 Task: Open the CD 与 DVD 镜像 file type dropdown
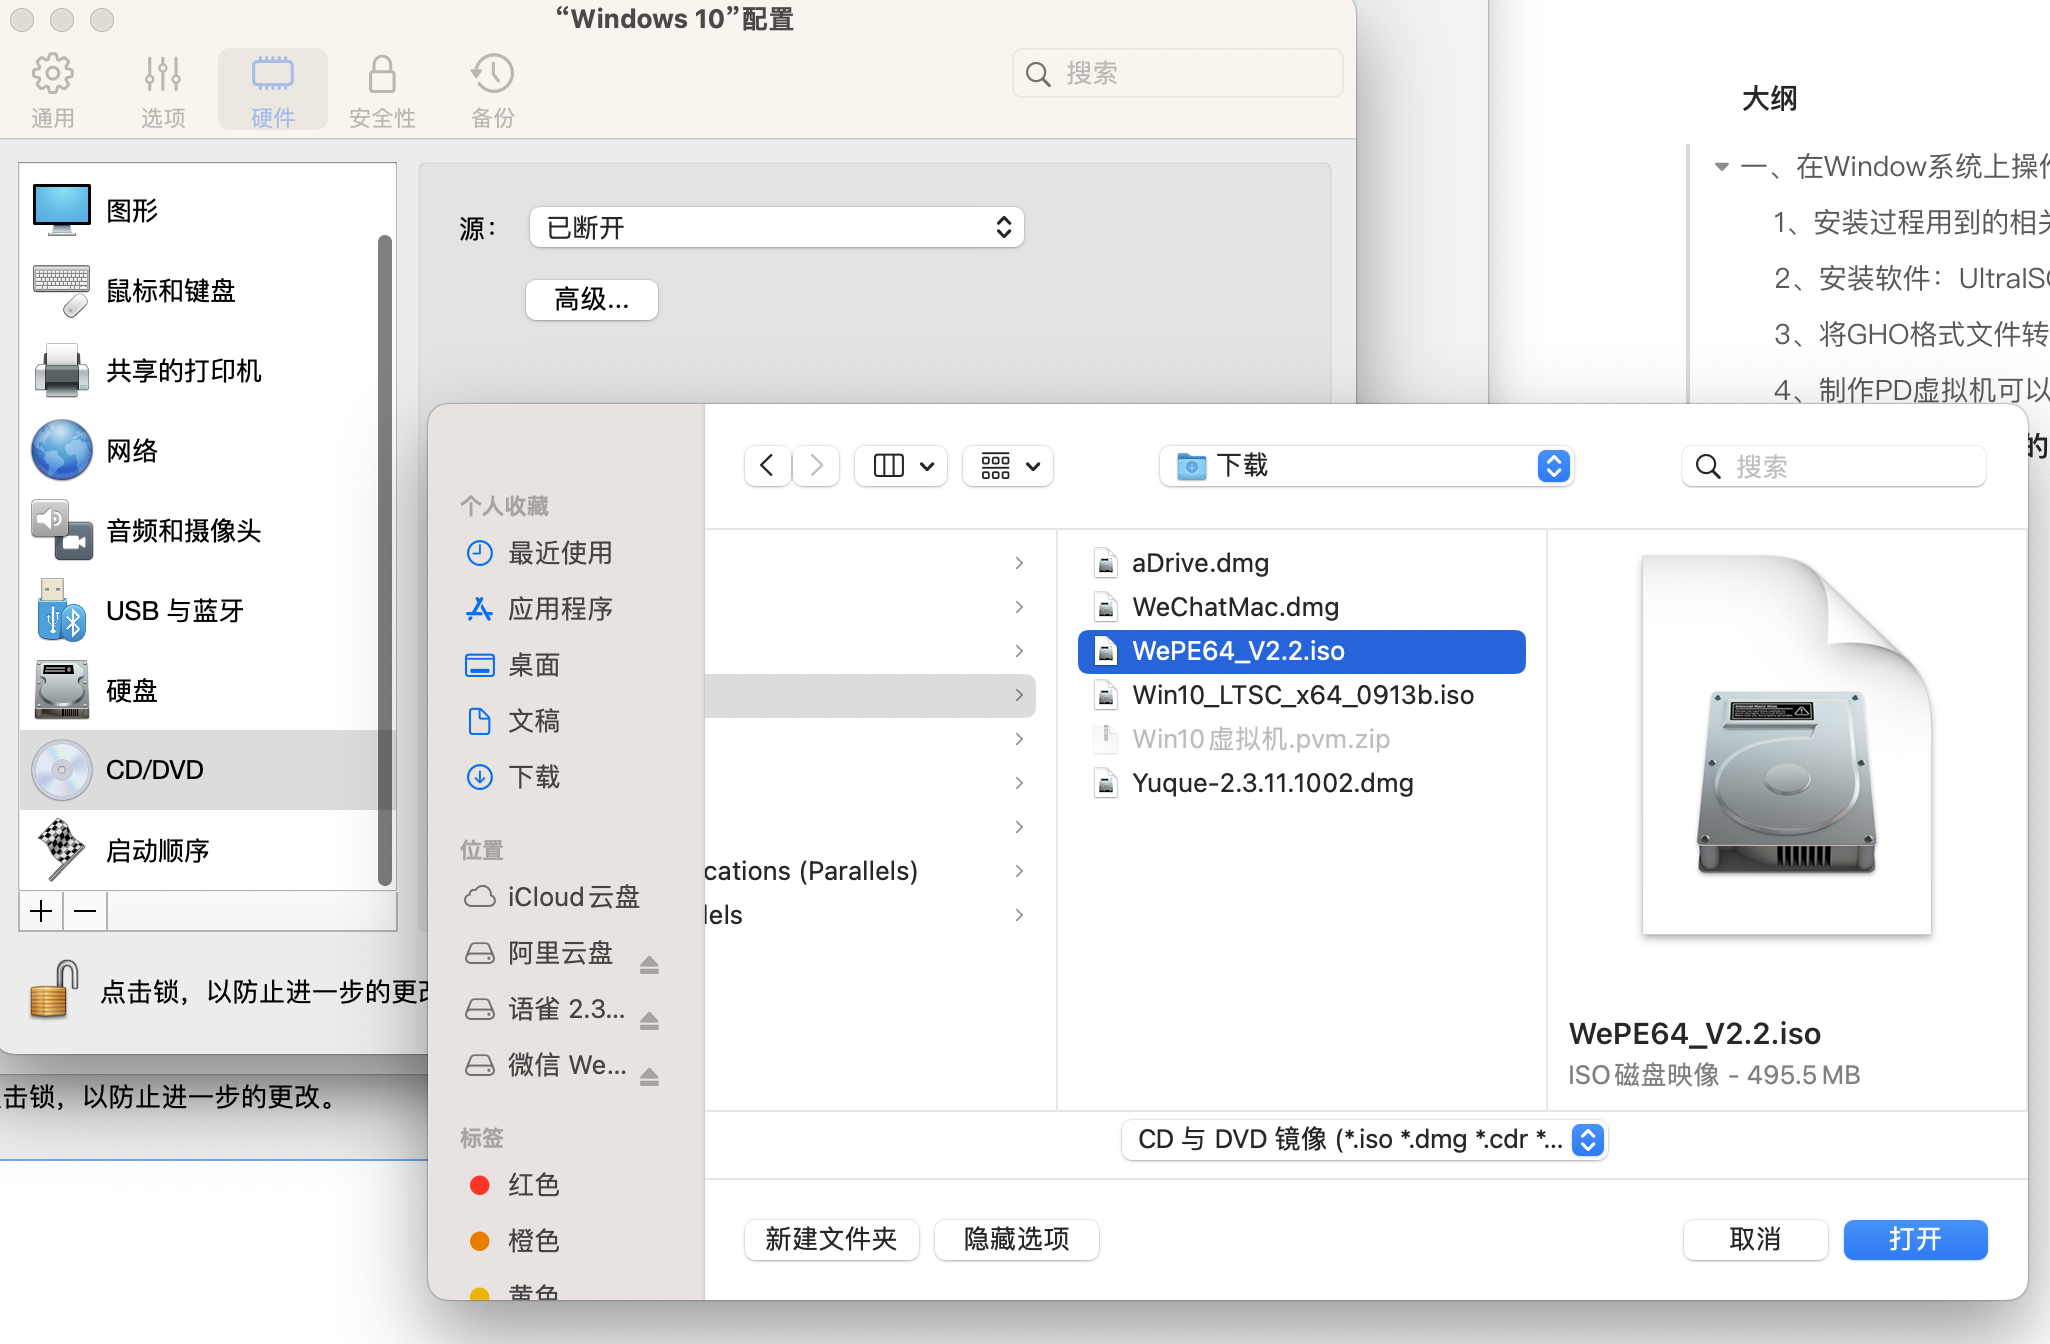click(1364, 1140)
